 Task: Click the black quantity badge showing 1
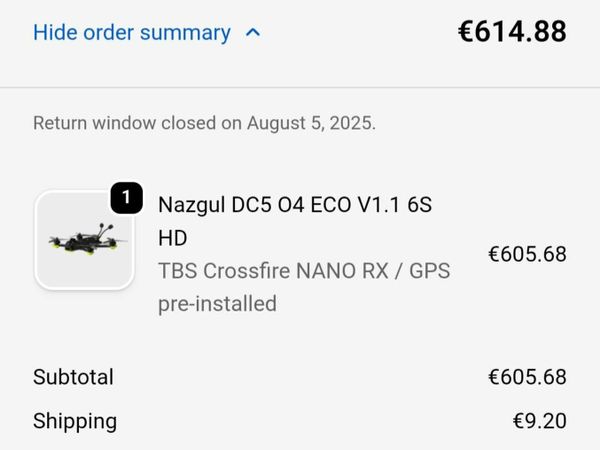tap(125, 199)
